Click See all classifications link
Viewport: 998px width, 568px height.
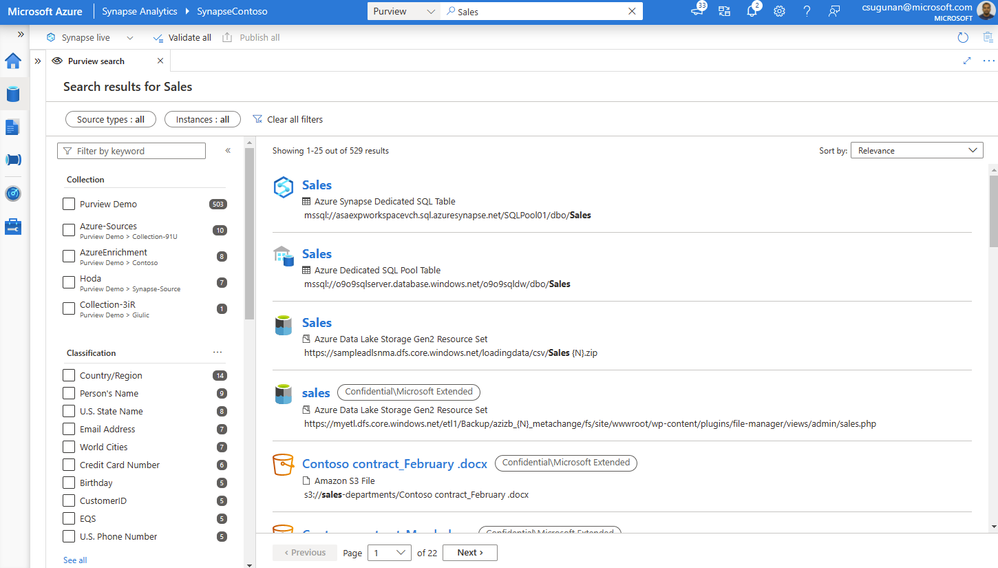click(75, 560)
